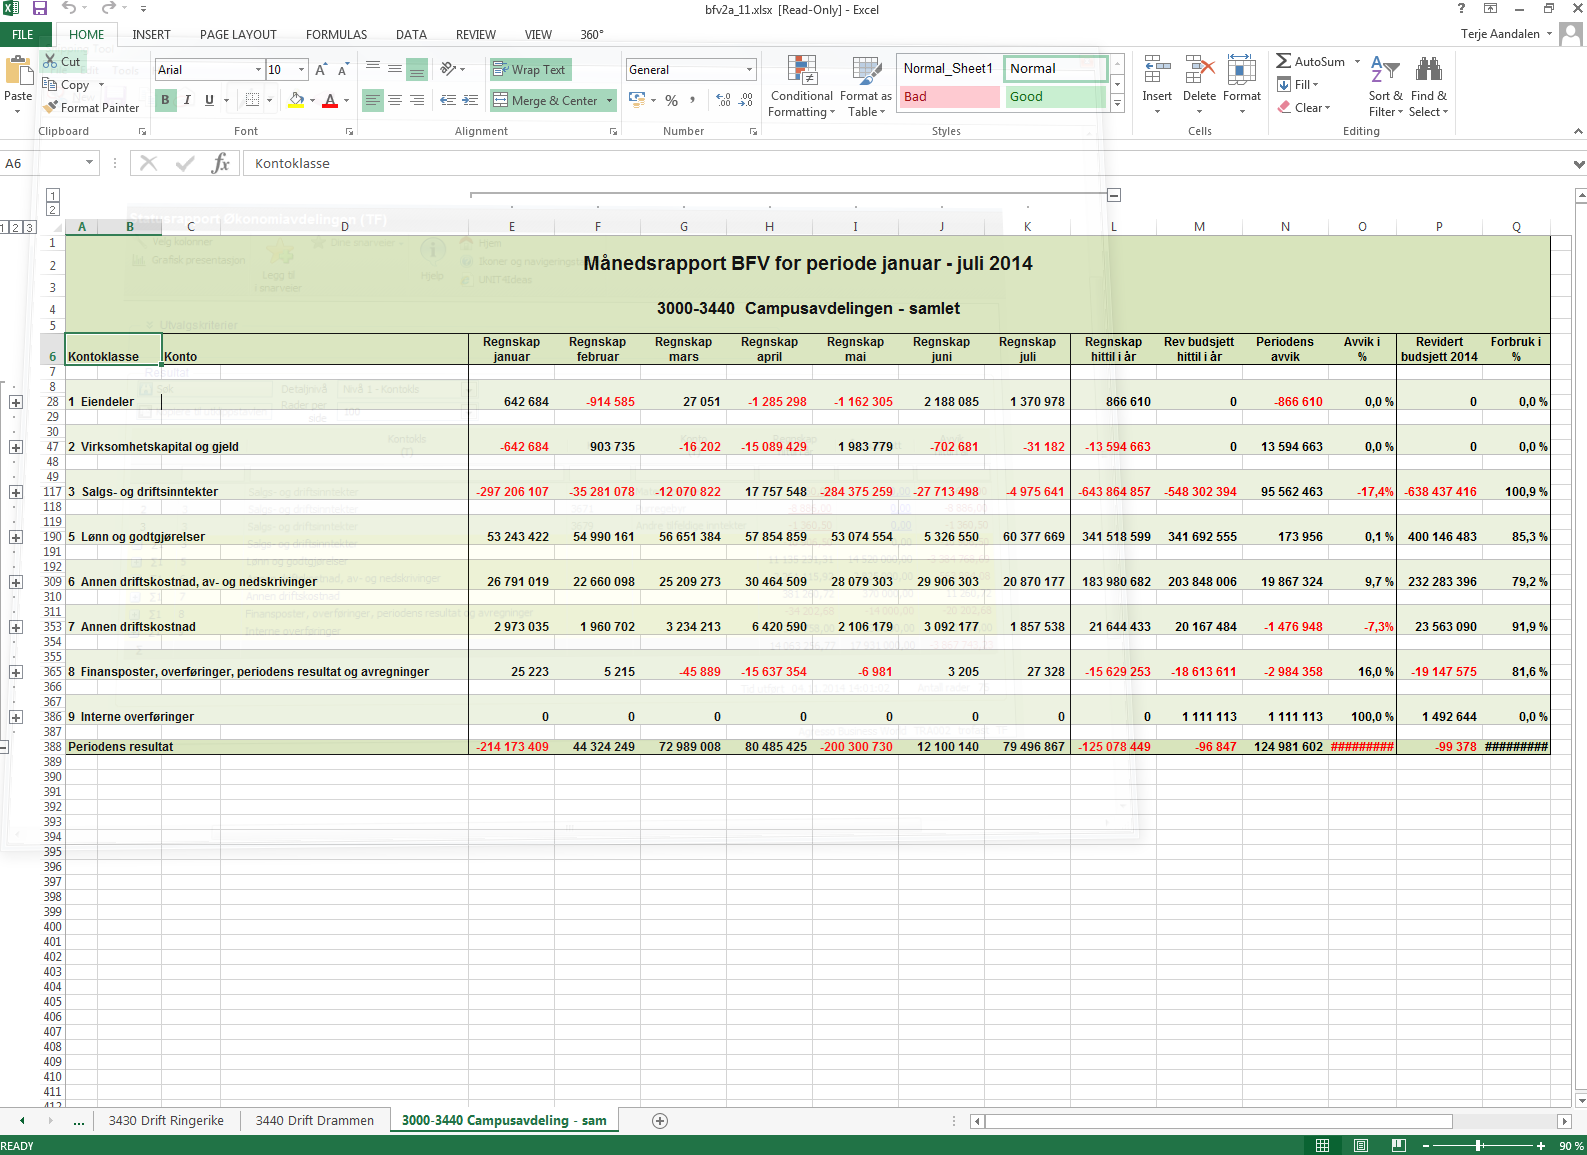Click the orientation text angle icon
The image size is (1587, 1155).
(x=448, y=69)
